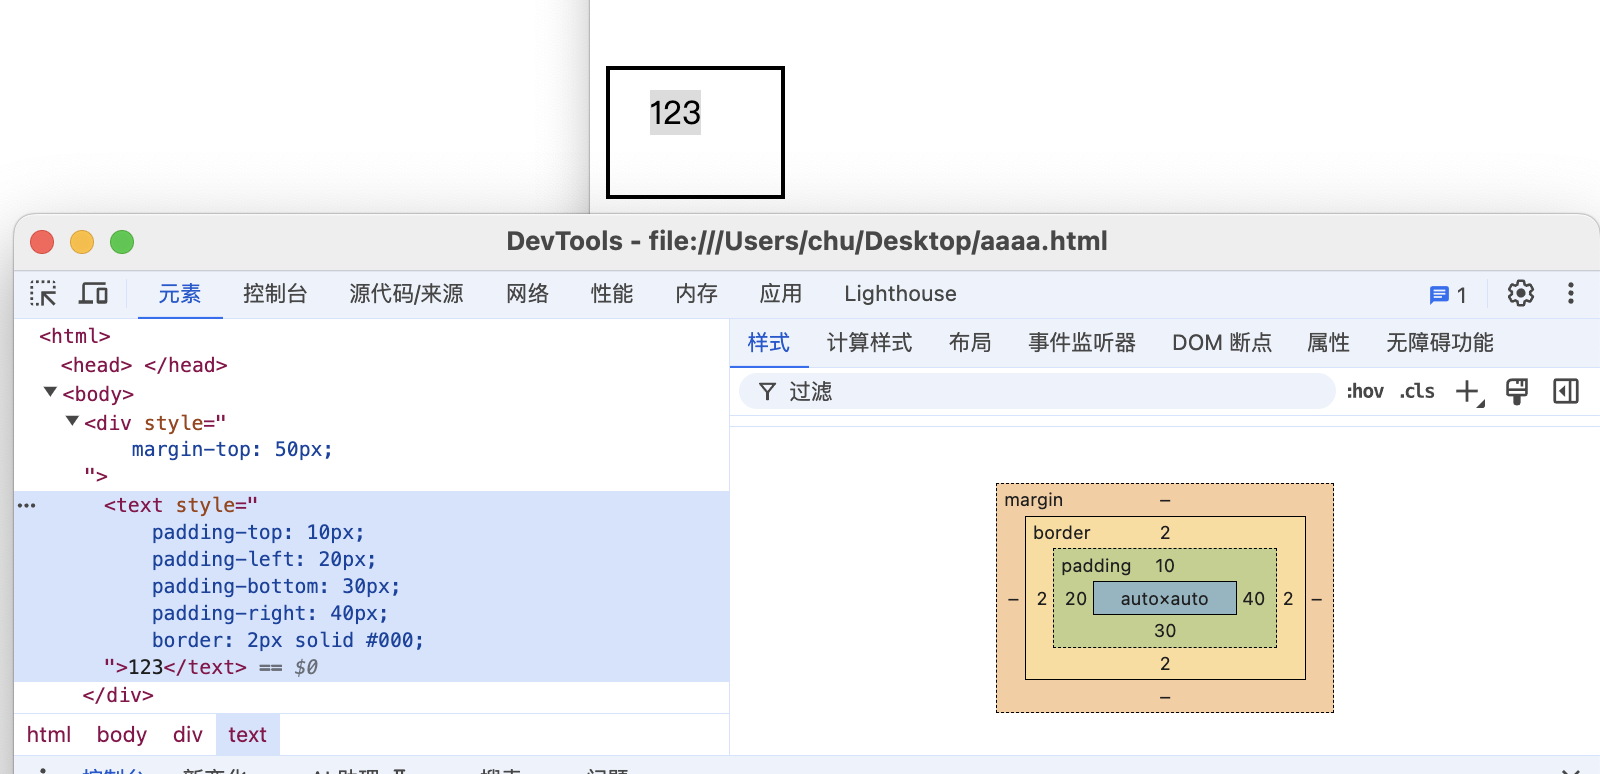The width and height of the screenshot is (1600, 774).
Task: Open the Lighthouse panel tab
Action: coord(899,294)
